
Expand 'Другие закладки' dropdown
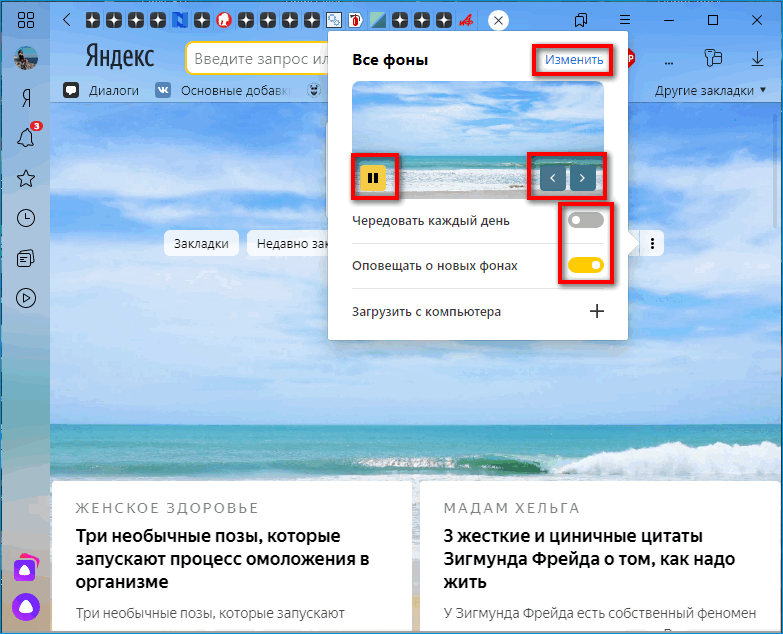tap(710, 90)
